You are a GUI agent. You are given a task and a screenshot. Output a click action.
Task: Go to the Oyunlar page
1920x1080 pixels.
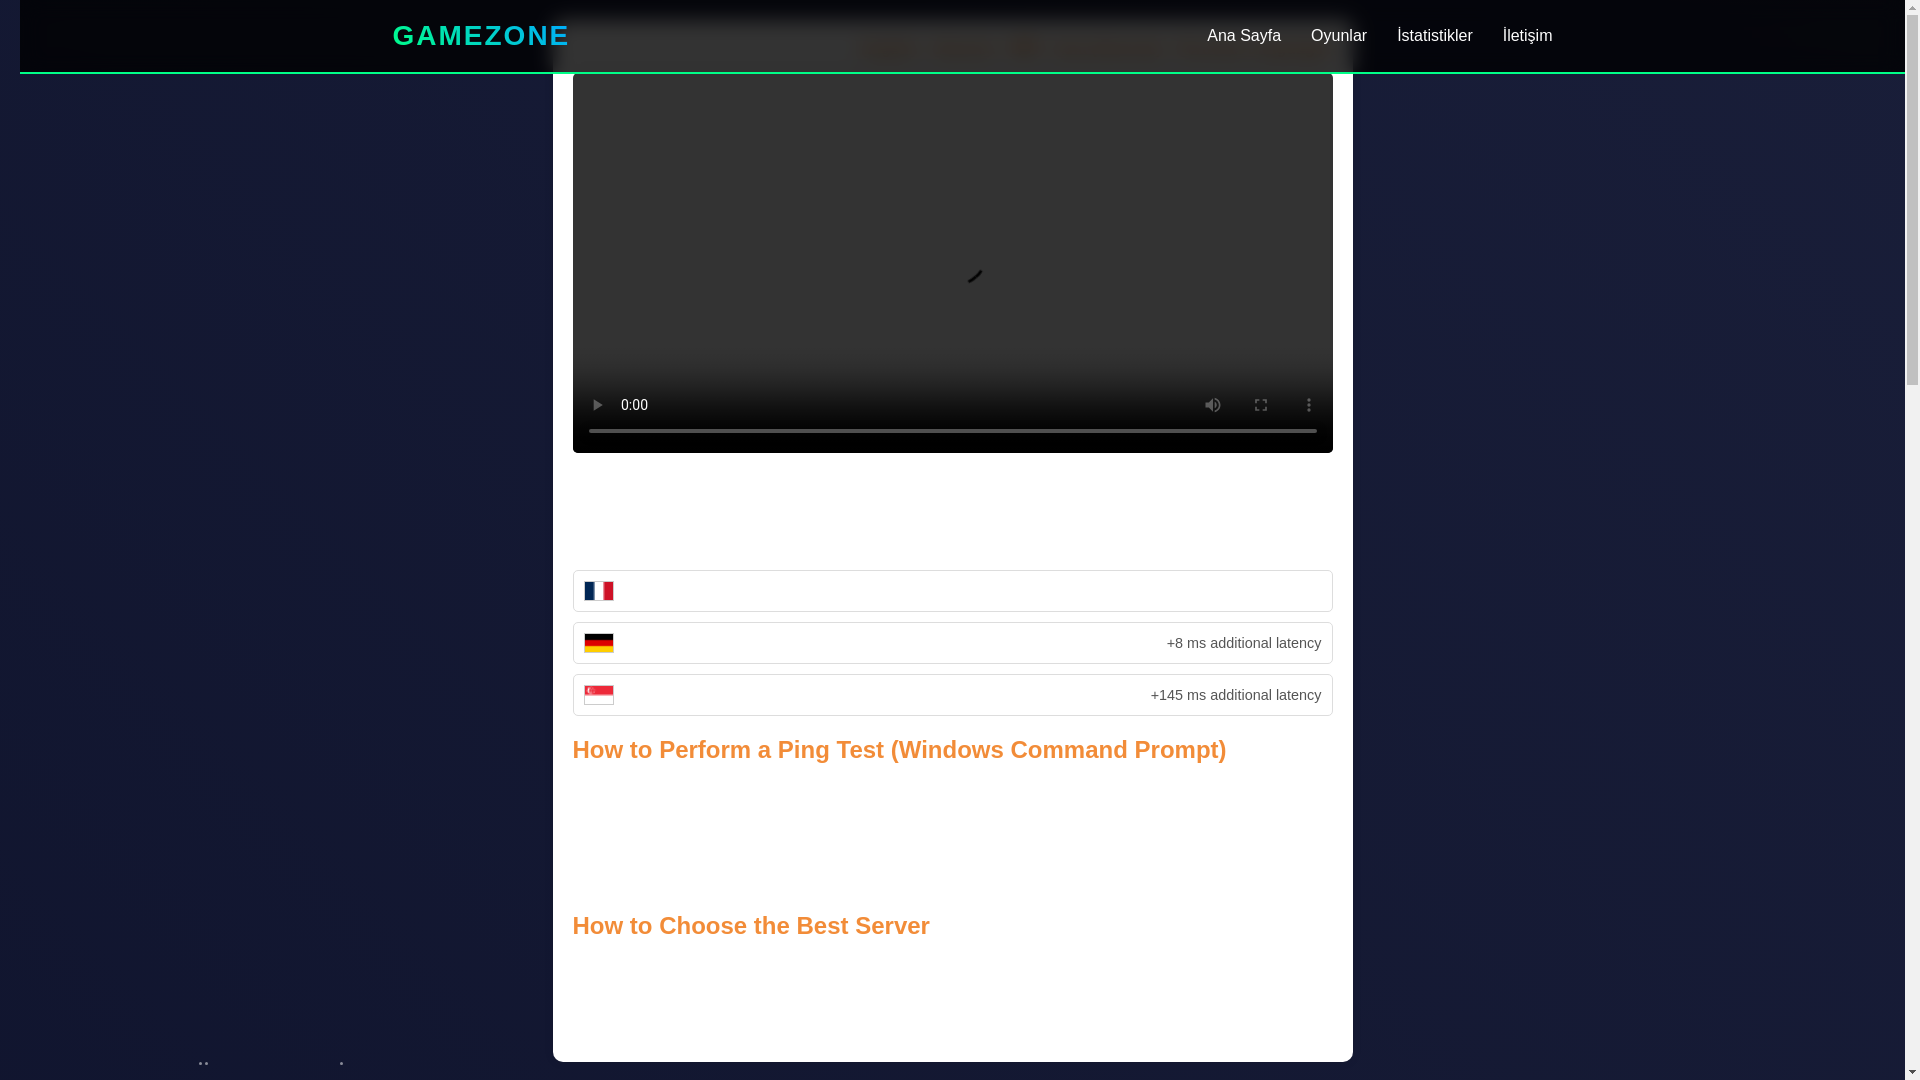(1338, 36)
